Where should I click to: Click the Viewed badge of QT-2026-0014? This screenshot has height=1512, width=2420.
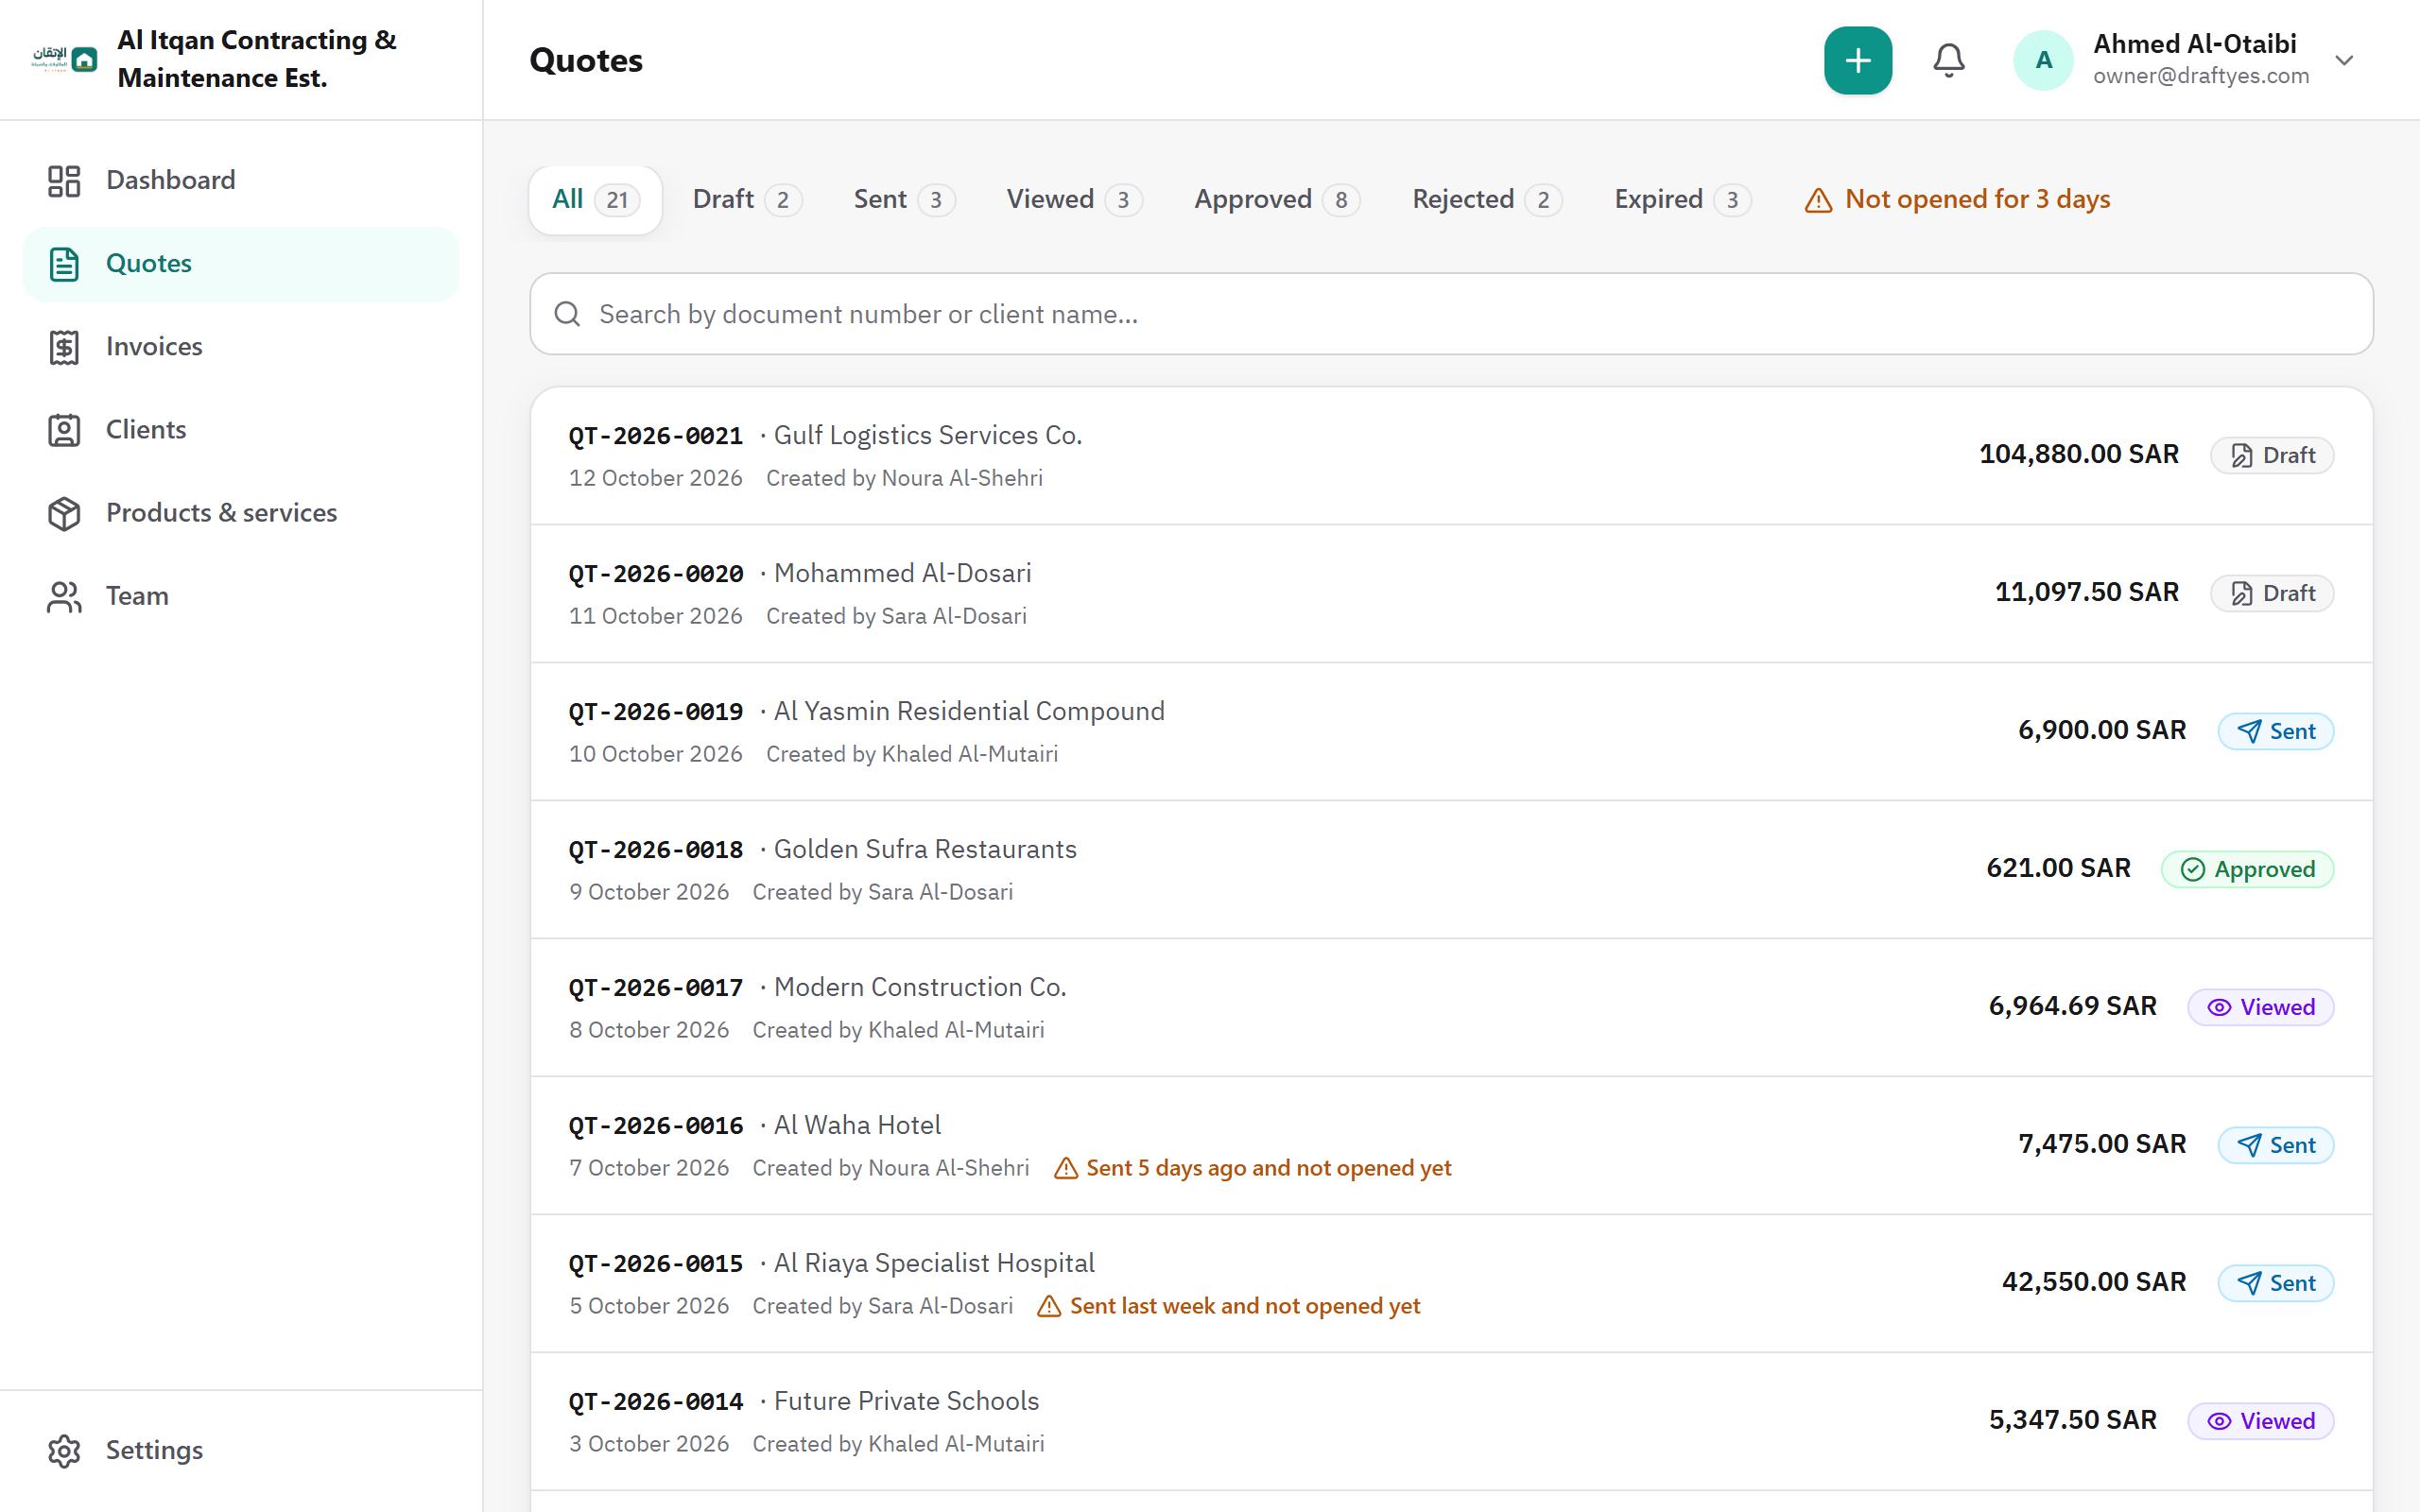tap(2261, 1421)
